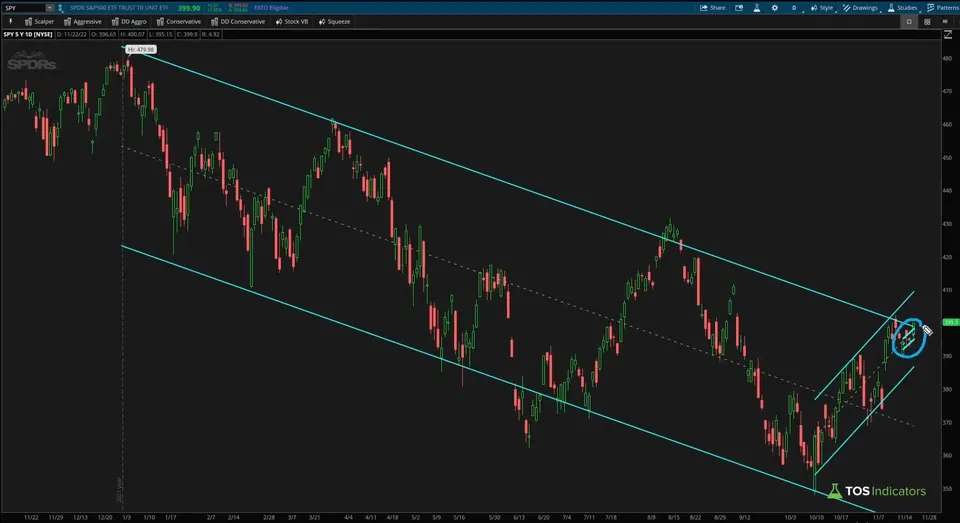Image resolution: width=960 pixels, height=523 pixels.
Task: Open the Style dropdown menu
Action: pos(822,8)
